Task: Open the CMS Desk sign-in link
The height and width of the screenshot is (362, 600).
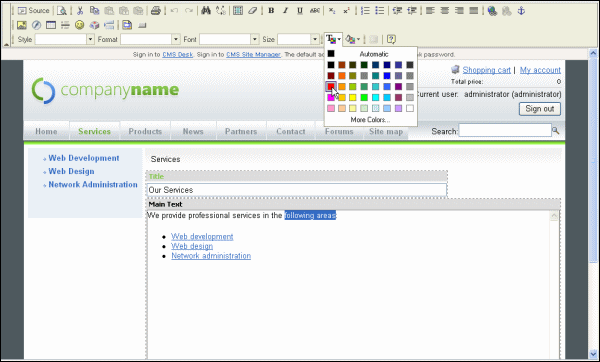Action: tap(178, 54)
